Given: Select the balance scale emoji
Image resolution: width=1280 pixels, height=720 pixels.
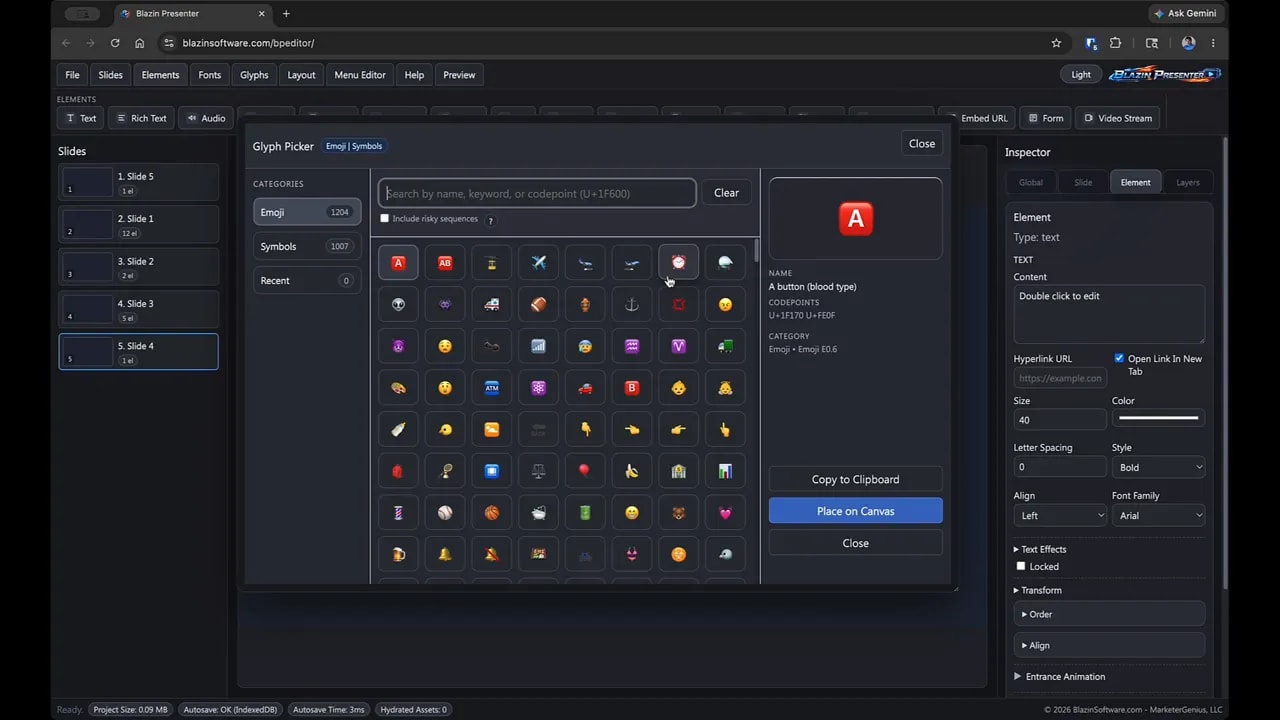Looking at the screenshot, I should point(538,471).
